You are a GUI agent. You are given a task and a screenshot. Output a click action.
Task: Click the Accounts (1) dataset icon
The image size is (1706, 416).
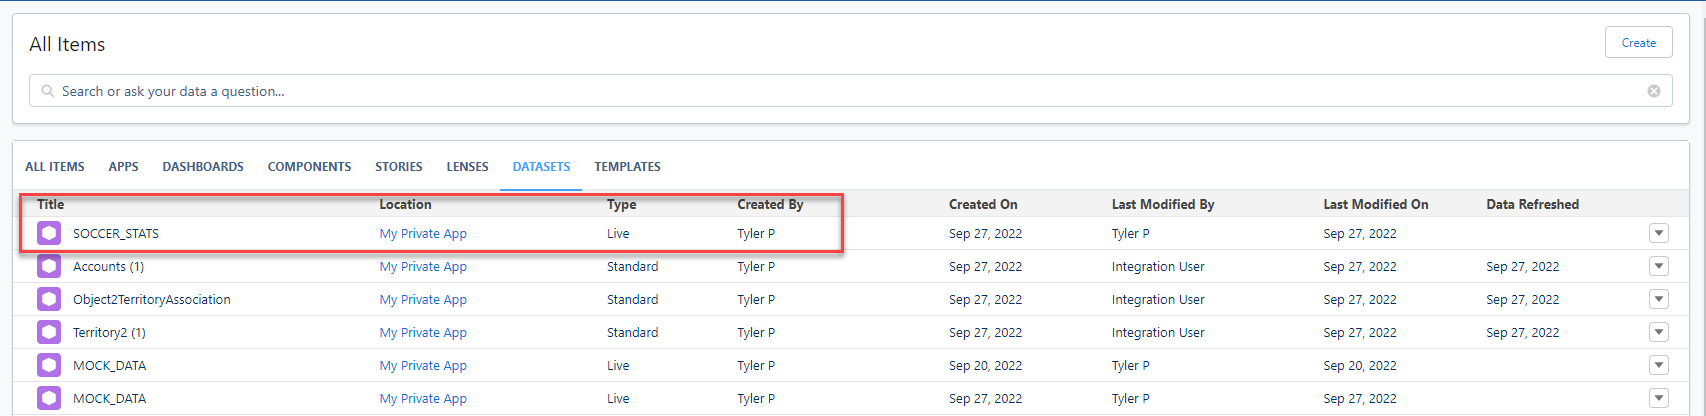[x=49, y=267]
